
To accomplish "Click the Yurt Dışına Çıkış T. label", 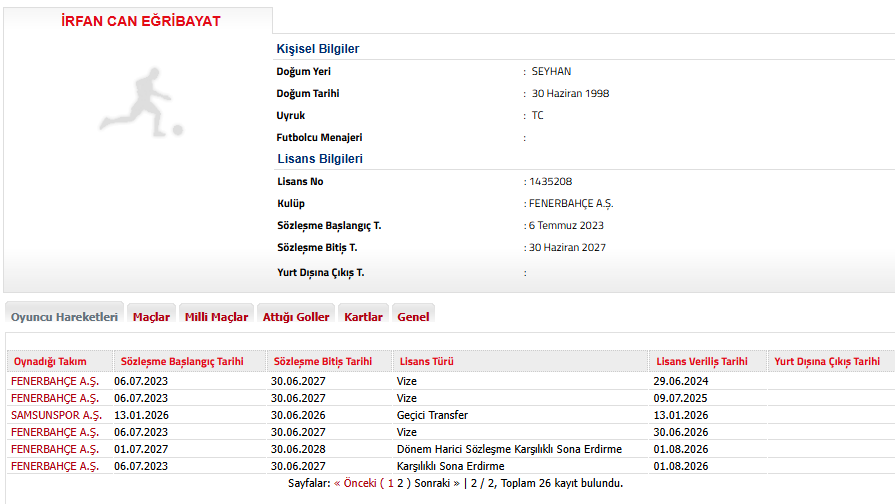I will tap(321, 272).
